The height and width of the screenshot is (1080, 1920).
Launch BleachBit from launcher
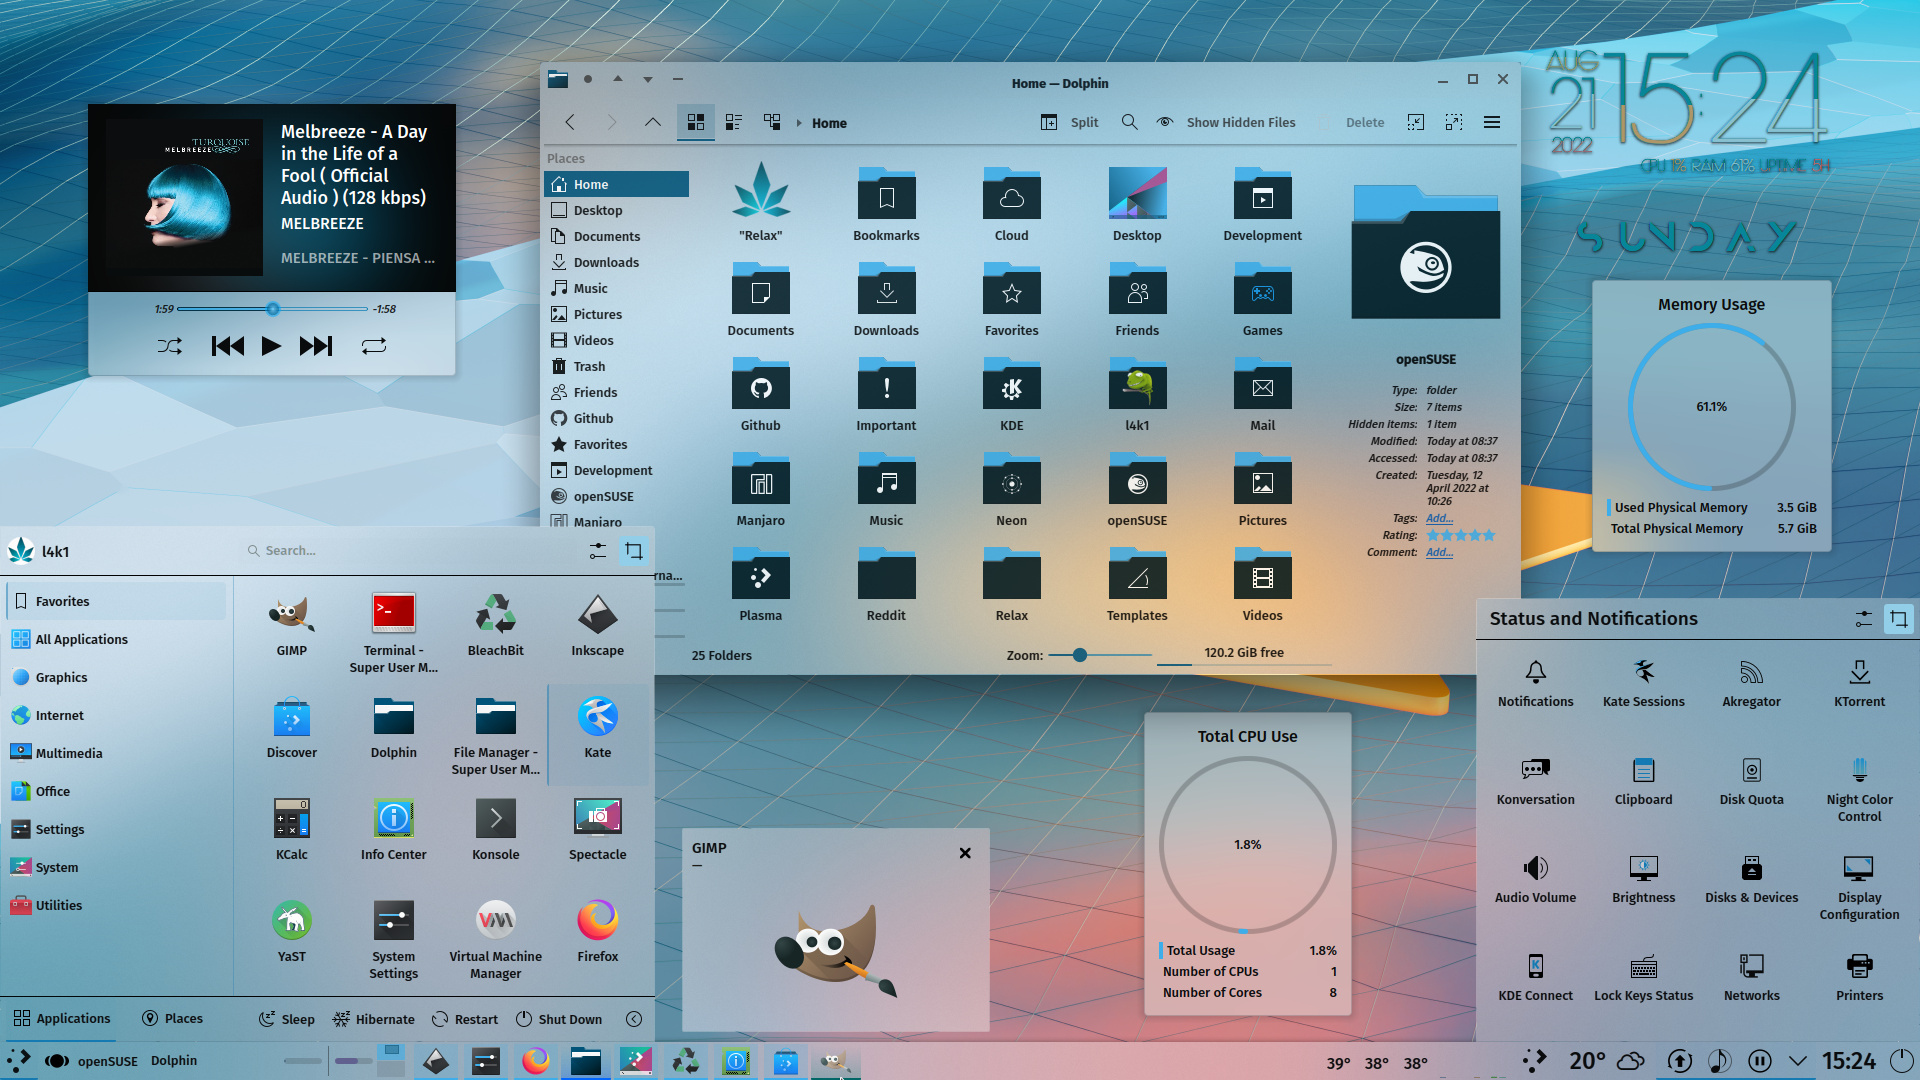pyautogui.click(x=496, y=625)
